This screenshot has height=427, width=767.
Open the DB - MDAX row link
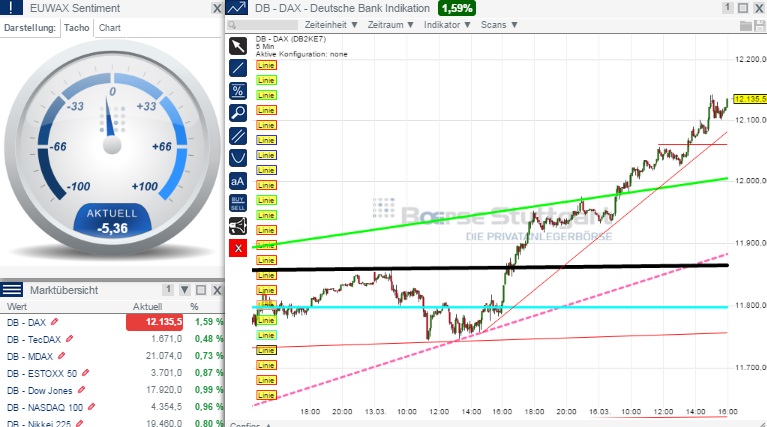point(30,357)
